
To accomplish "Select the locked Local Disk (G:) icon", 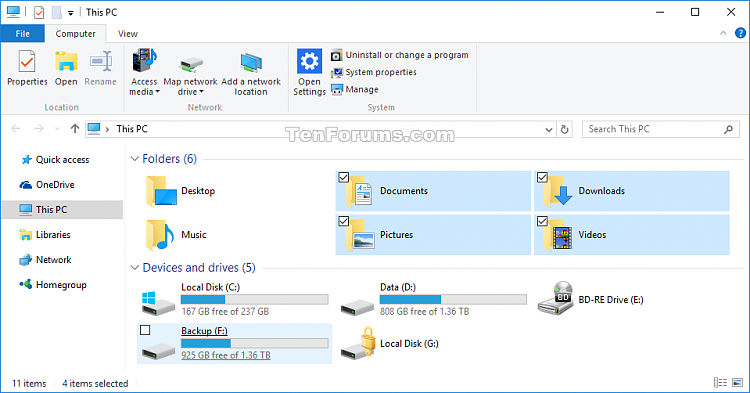I will [358, 342].
